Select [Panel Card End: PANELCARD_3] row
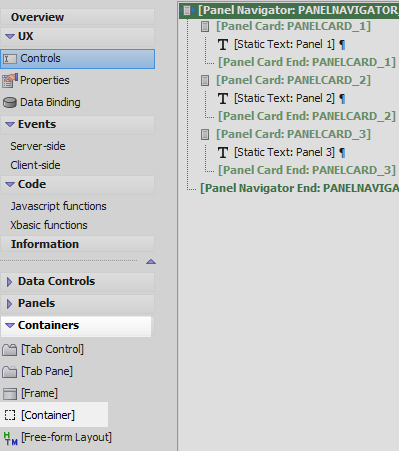Viewport: 399px width, 451px height. point(307,170)
